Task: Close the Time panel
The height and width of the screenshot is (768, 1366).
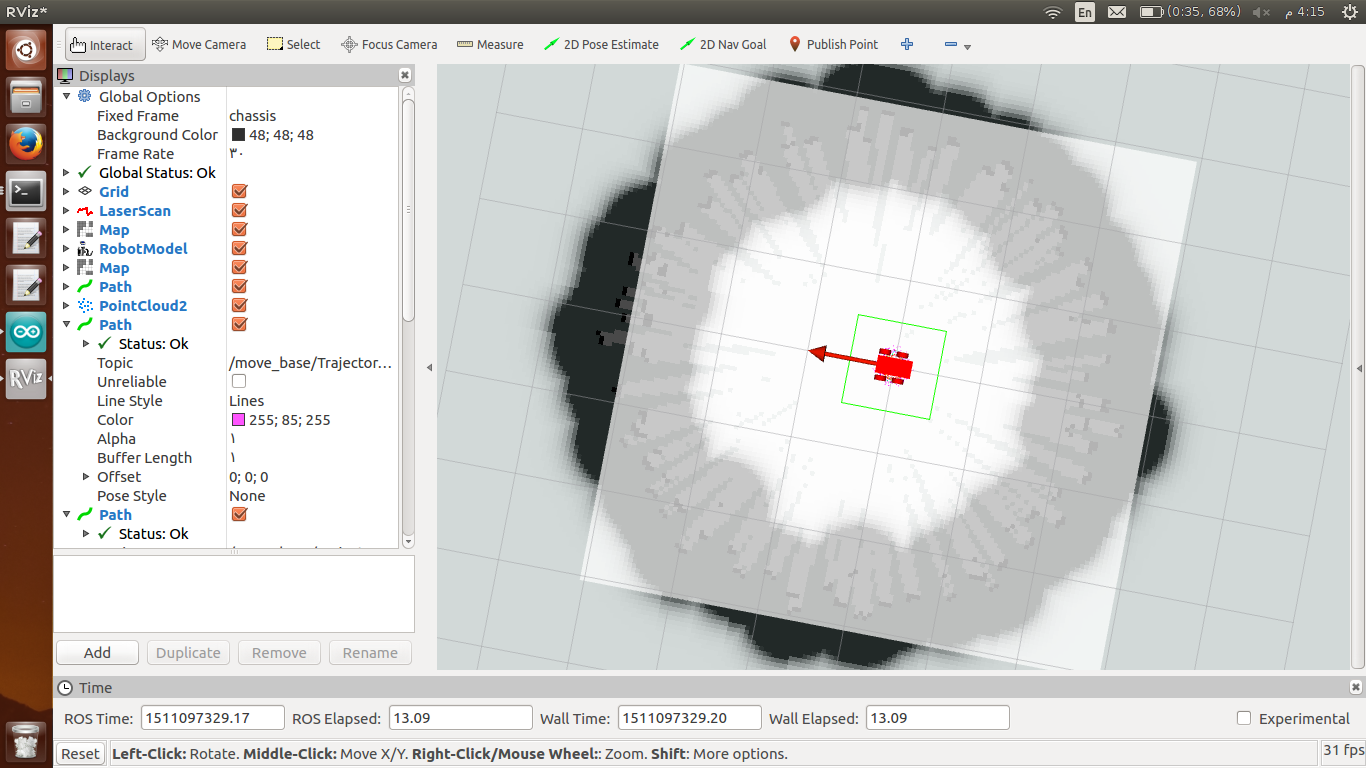Action: tap(1356, 687)
